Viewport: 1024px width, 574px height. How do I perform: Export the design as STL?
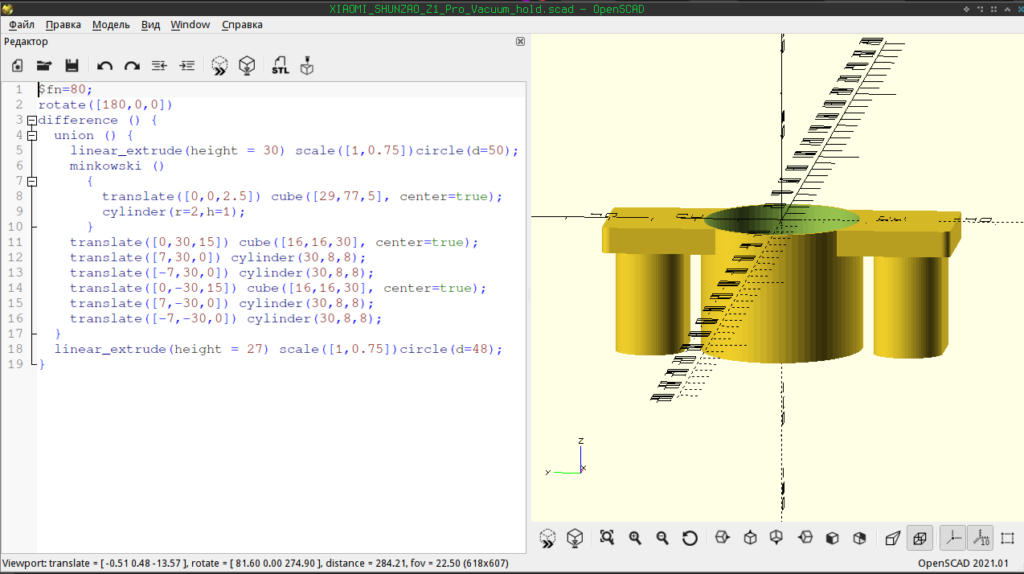pos(280,65)
